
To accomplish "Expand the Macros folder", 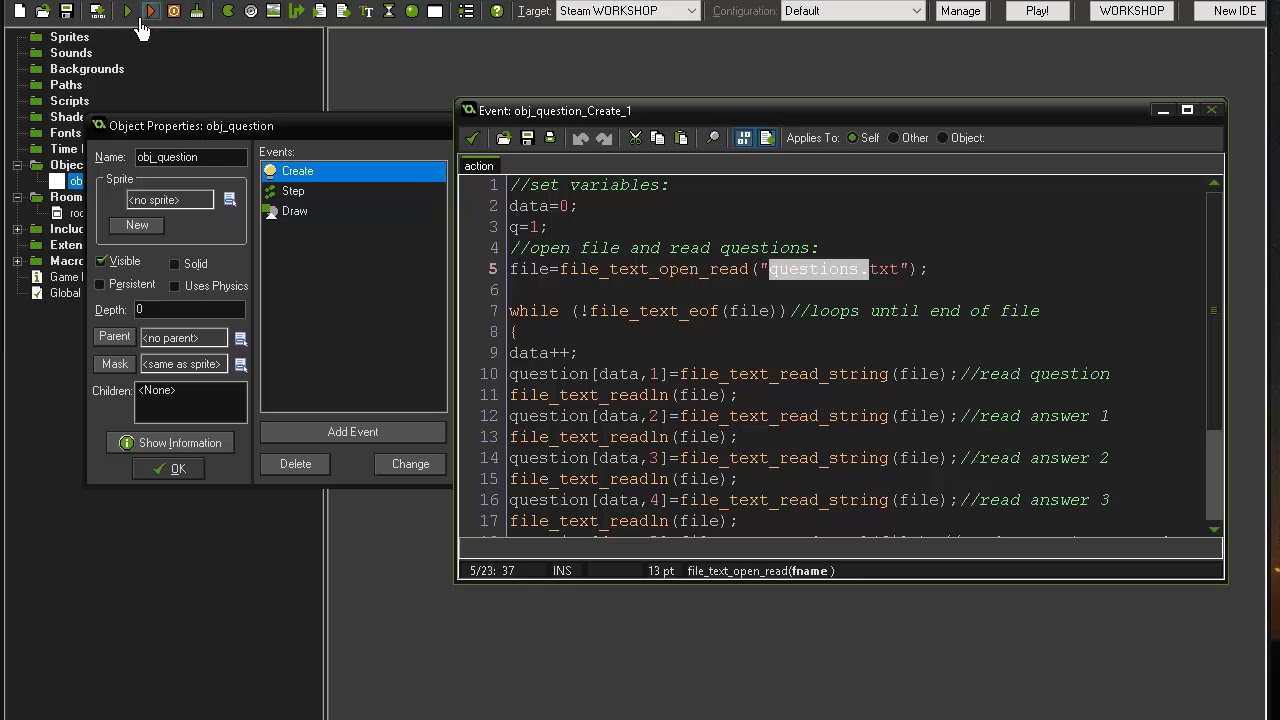I will (x=18, y=261).
